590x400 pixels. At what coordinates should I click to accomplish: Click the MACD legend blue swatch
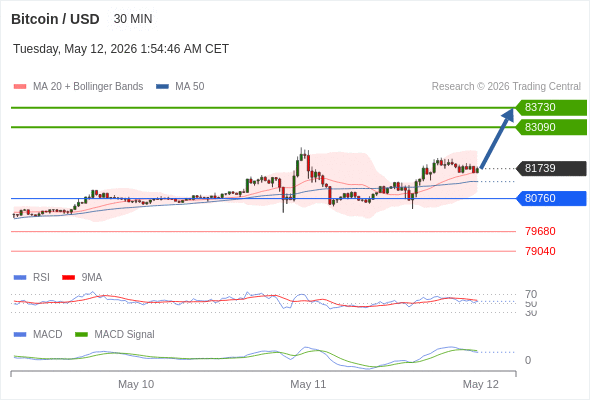[x=20, y=335]
